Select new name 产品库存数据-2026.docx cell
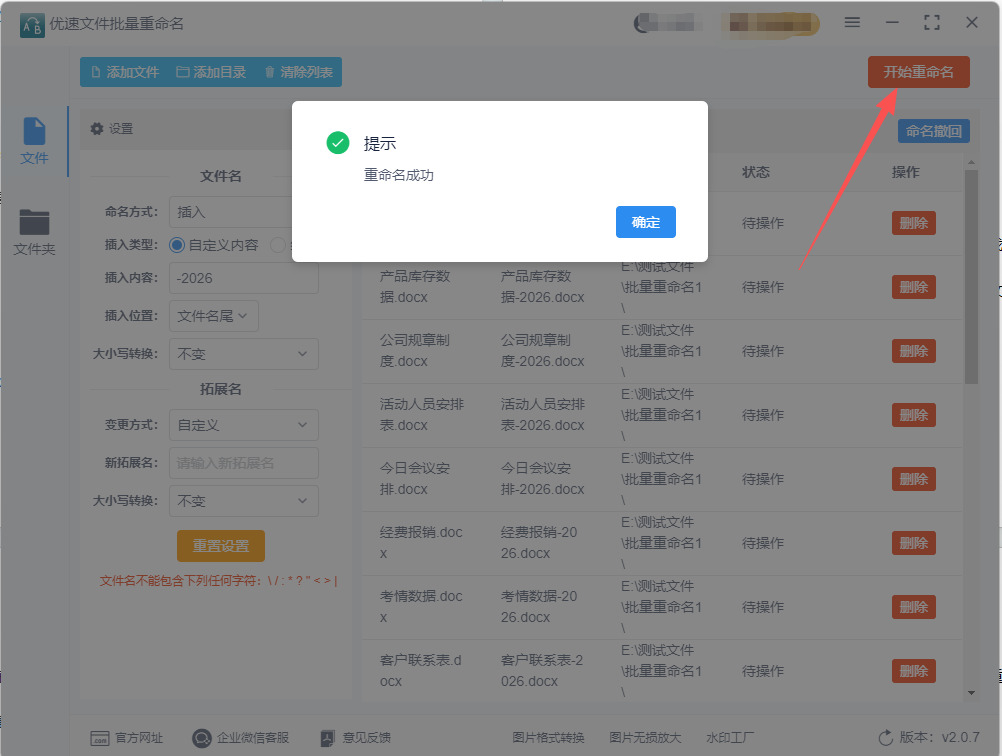Viewport: 1002px width, 756px height. (x=543, y=286)
